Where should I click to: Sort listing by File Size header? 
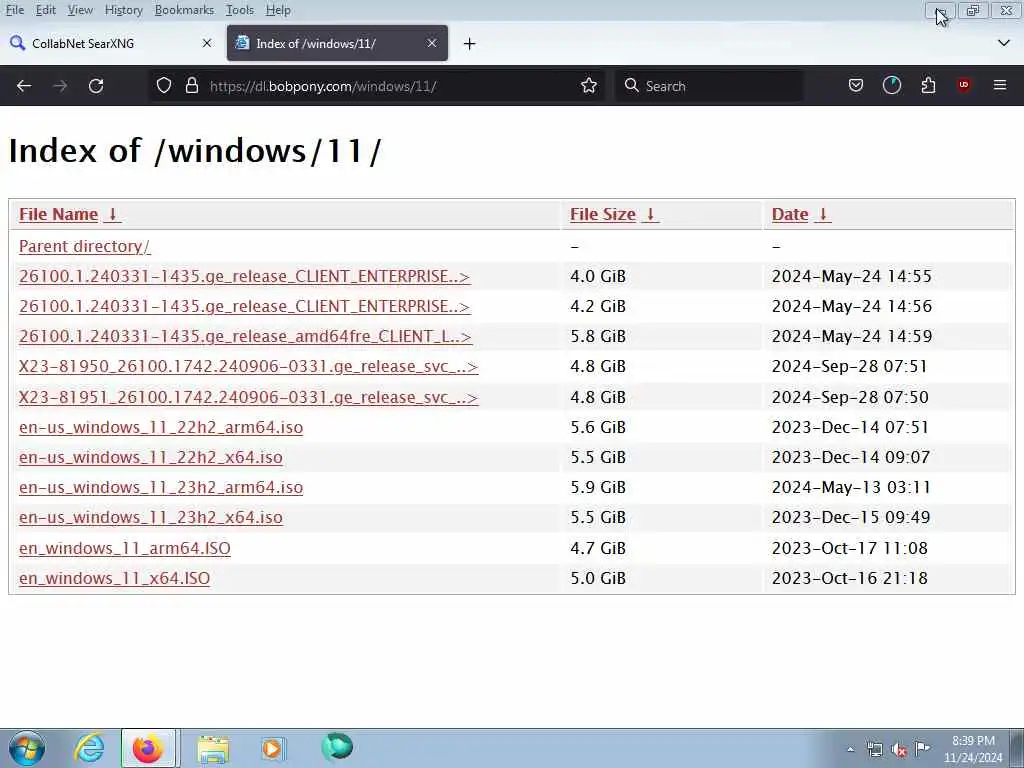pyautogui.click(x=603, y=214)
